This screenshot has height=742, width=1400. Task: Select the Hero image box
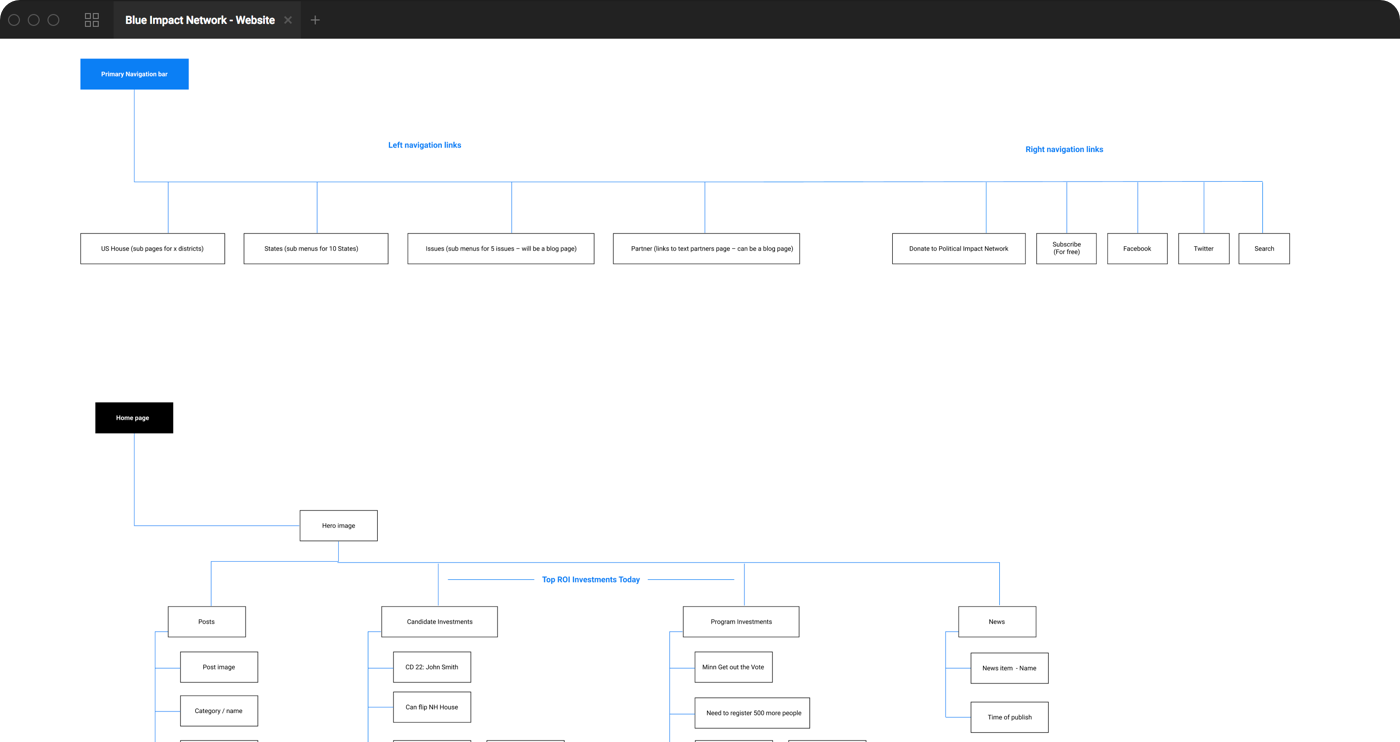click(x=339, y=526)
